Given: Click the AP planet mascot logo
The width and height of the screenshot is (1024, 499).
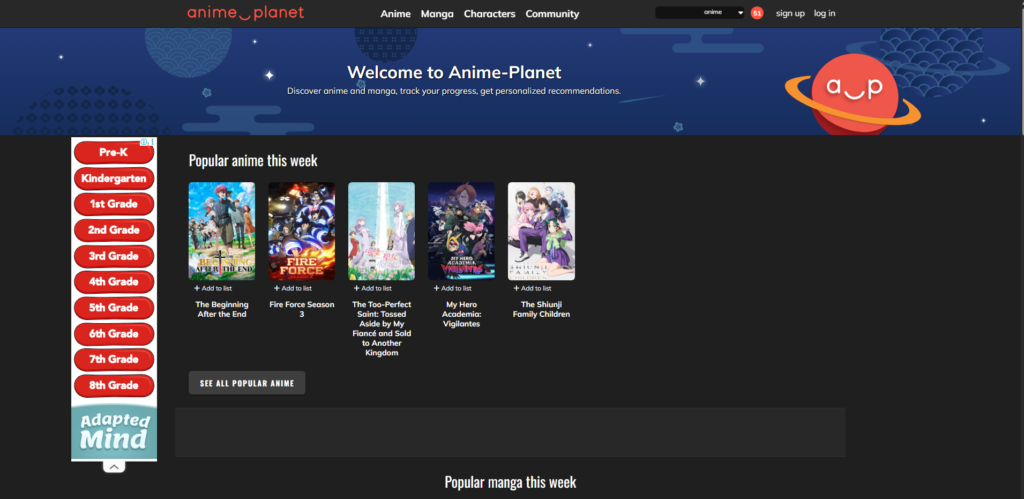Looking at the screenshot, I should tap(854, 92).
